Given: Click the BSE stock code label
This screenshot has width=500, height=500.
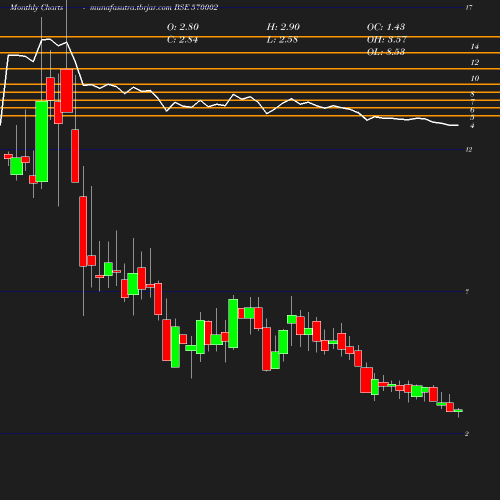Looking at the screenshot, I should coord(196,7).
